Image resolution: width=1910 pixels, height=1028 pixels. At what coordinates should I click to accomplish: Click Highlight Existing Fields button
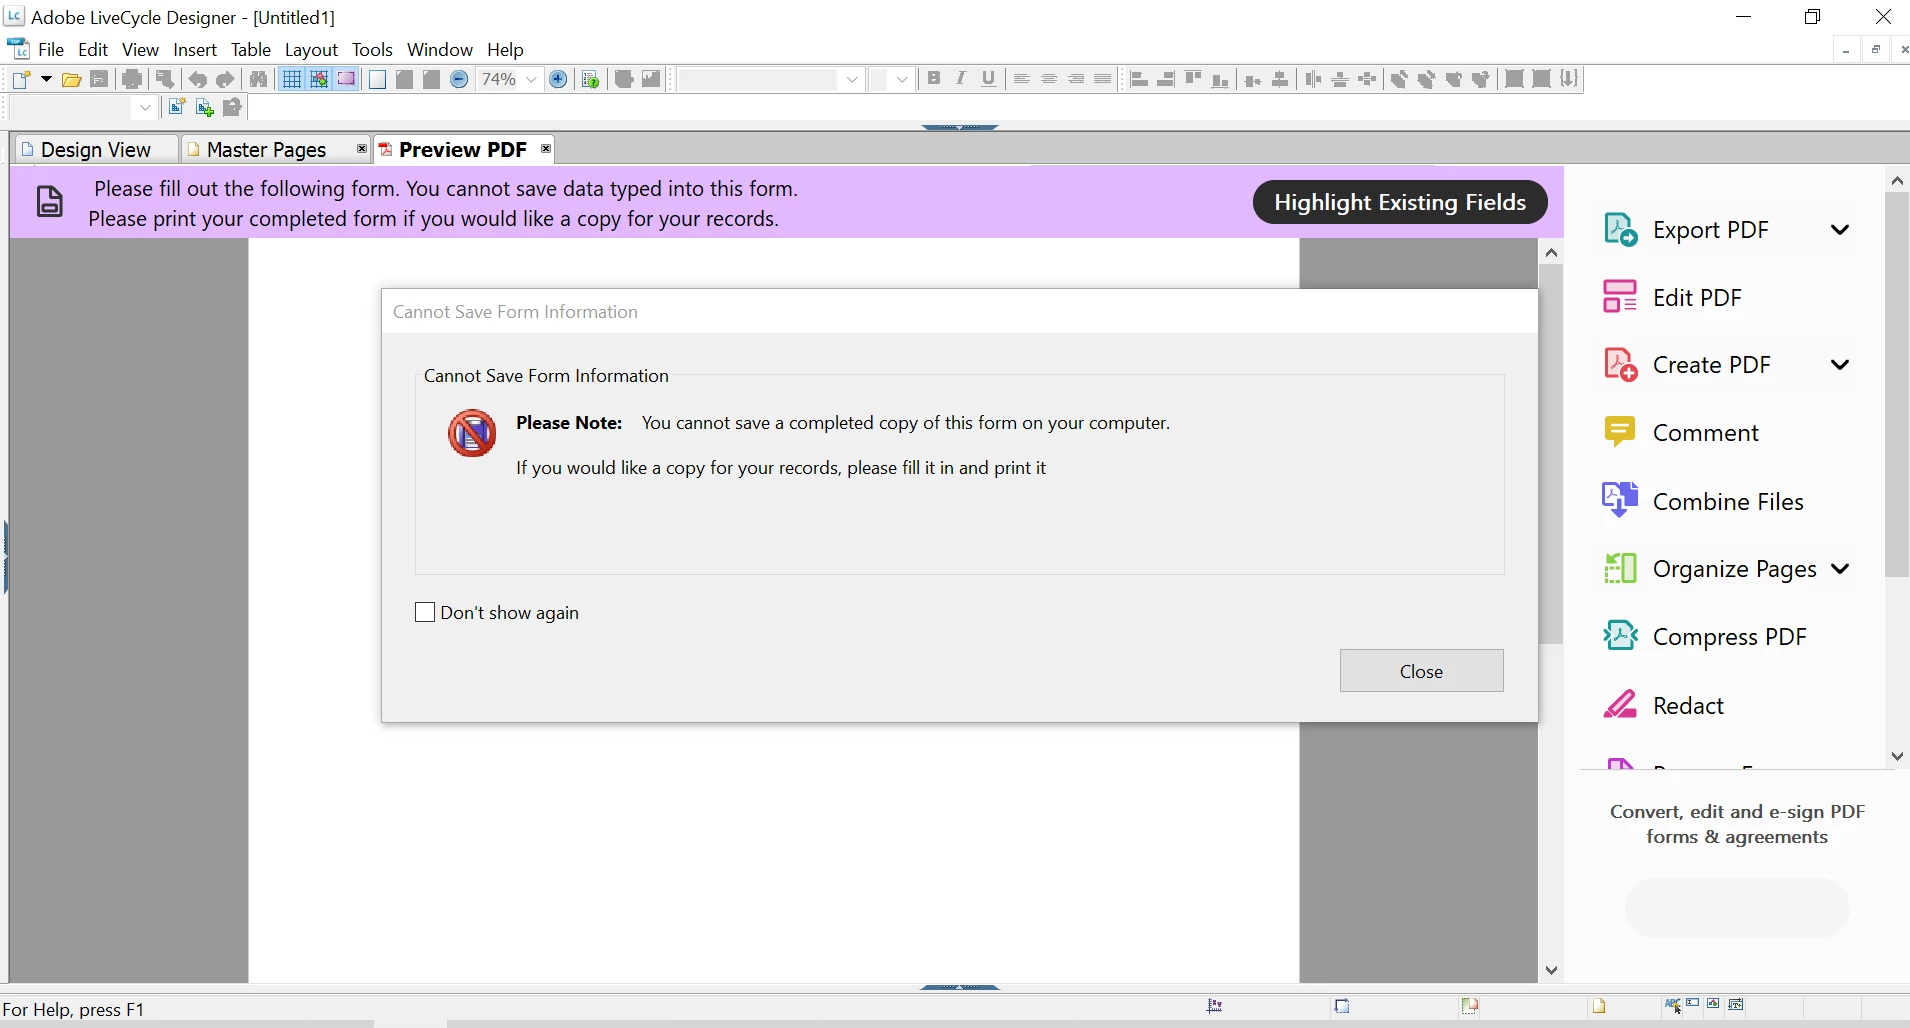(x=1400, y=202)
